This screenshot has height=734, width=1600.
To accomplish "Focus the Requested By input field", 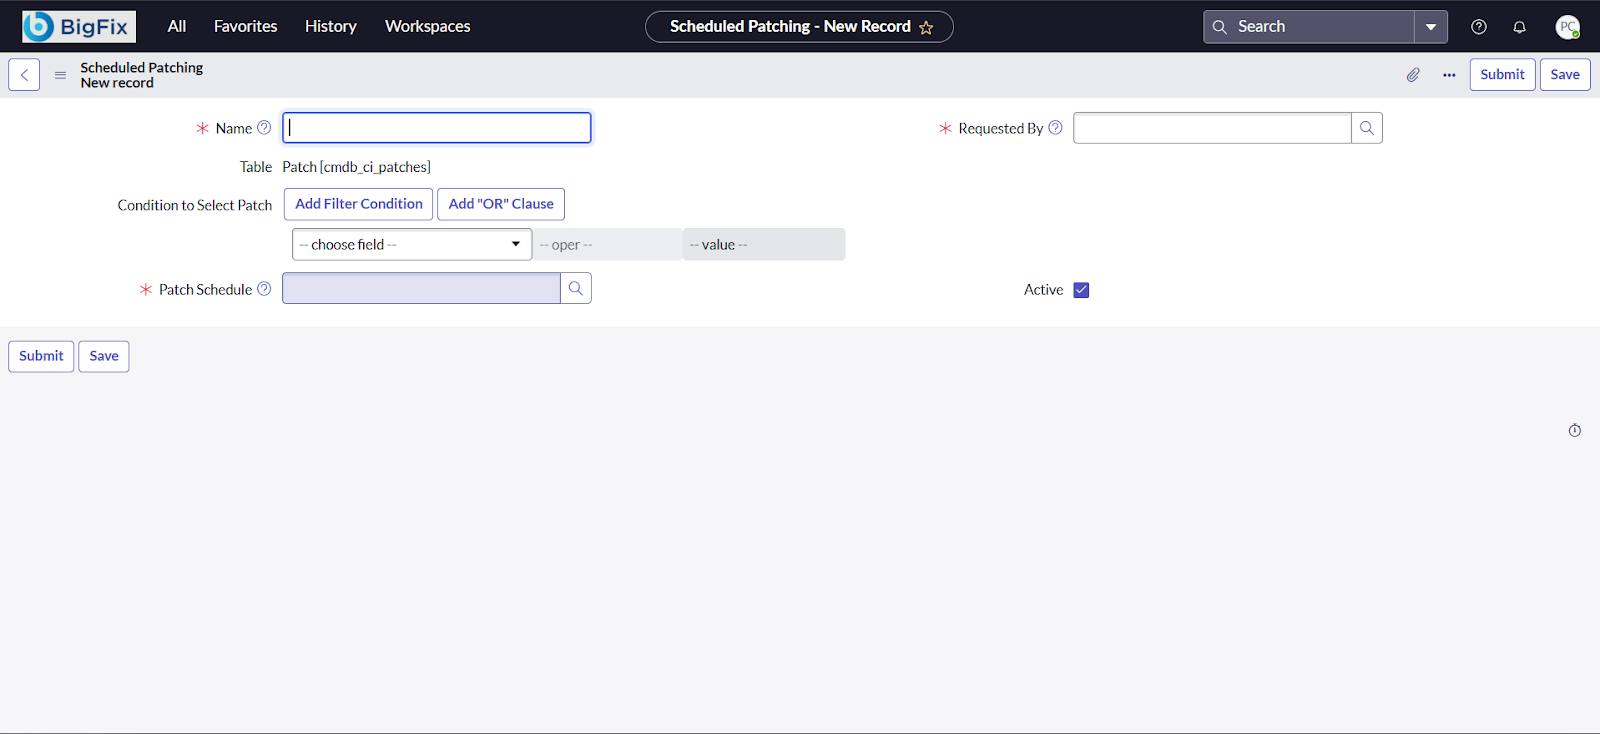I will [1212, 128].
